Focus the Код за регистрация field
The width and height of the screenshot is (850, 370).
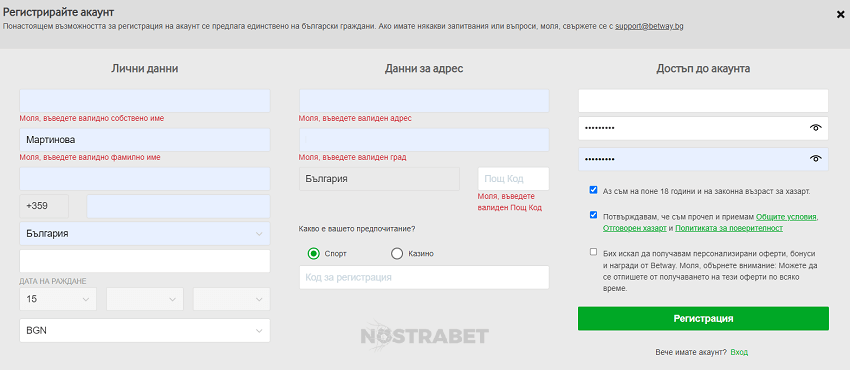pos(424,277)
